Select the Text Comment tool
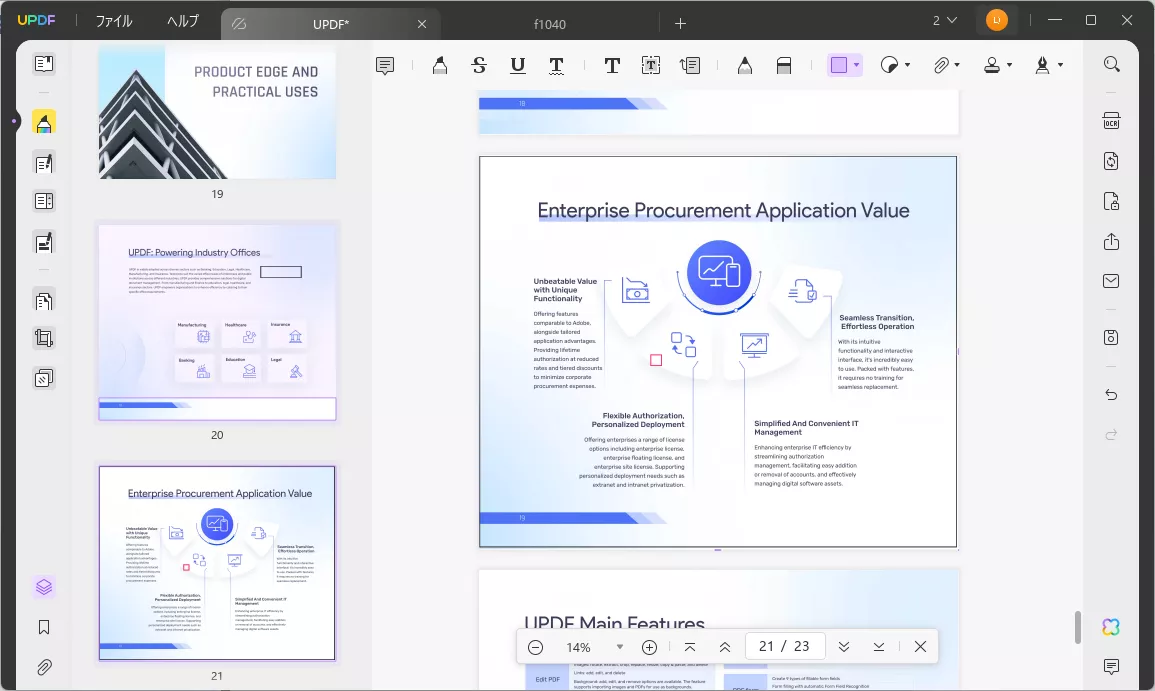Screen dimensions: 1155x691 pos(611,66)
